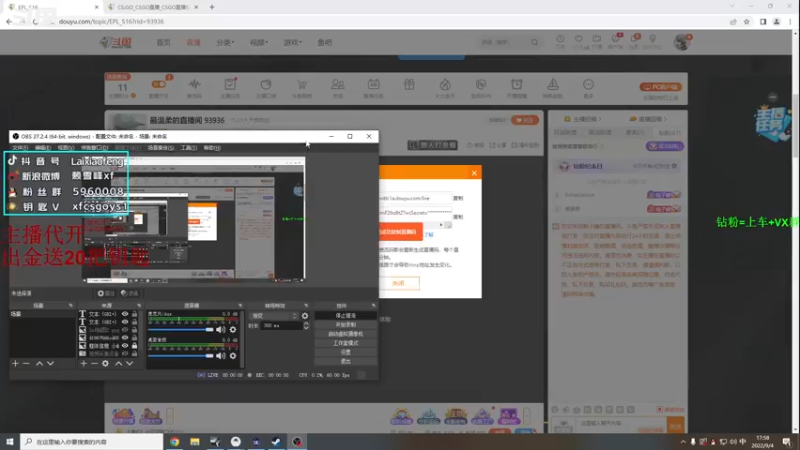Image resolution: width=800 pixels, height=450 pixels.
Task: Open 桌面音频 audio settings gear
Action: coord(233,356)
